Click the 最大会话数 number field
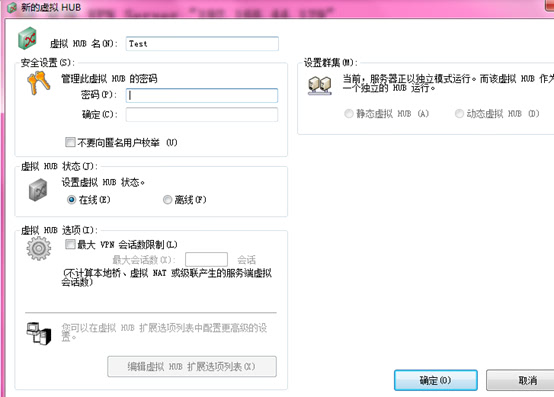The height and width of the screenshot is (397, 554). click(x=206, y=260)
